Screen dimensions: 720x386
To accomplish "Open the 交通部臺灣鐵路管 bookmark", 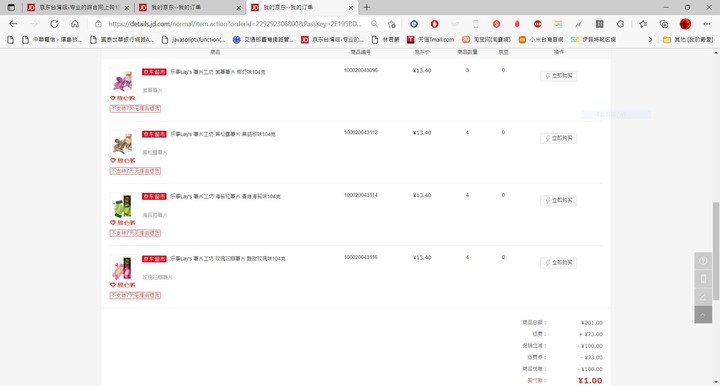I will [263, 40].
